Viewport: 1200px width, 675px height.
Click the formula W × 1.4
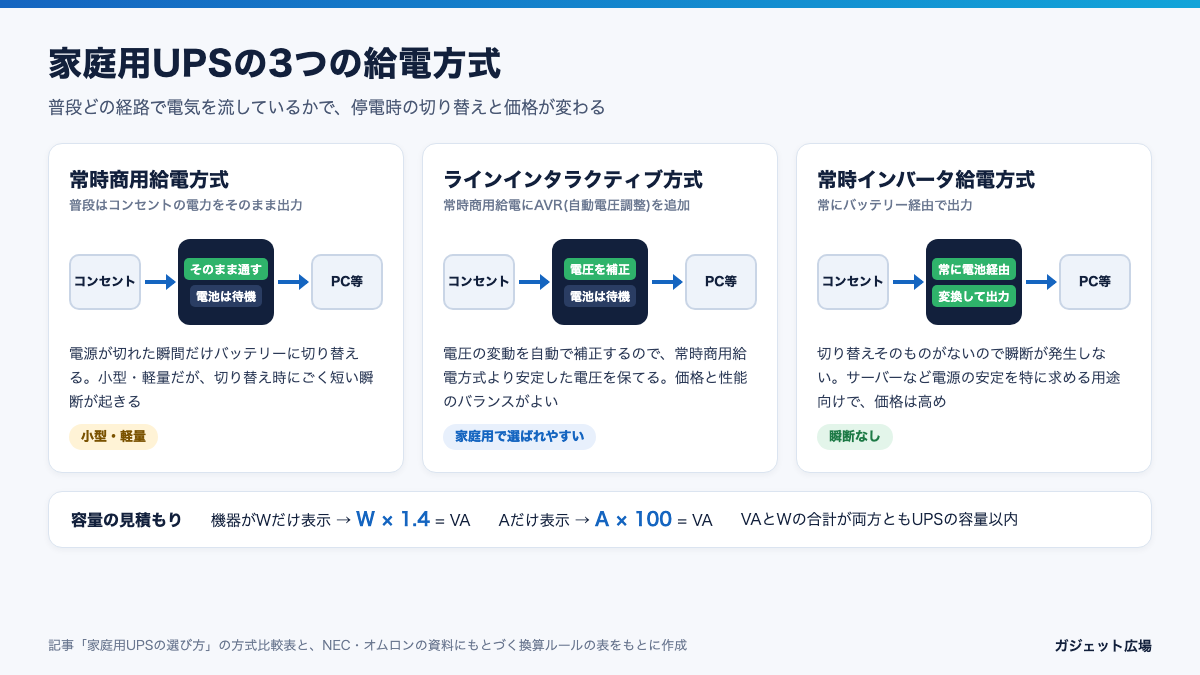click(x=393, y=519)
